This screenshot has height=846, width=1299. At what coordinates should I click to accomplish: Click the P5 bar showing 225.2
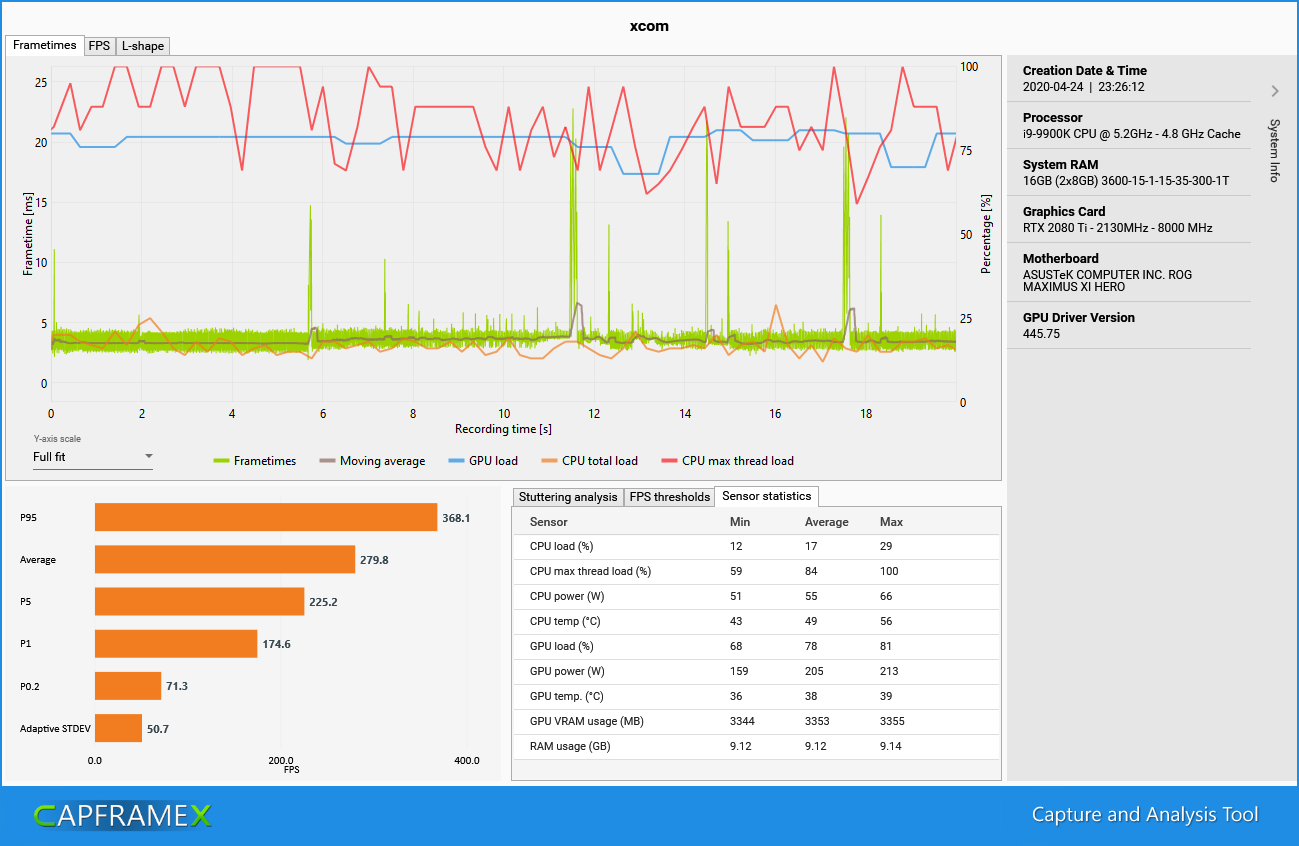(x=199, y=601)
